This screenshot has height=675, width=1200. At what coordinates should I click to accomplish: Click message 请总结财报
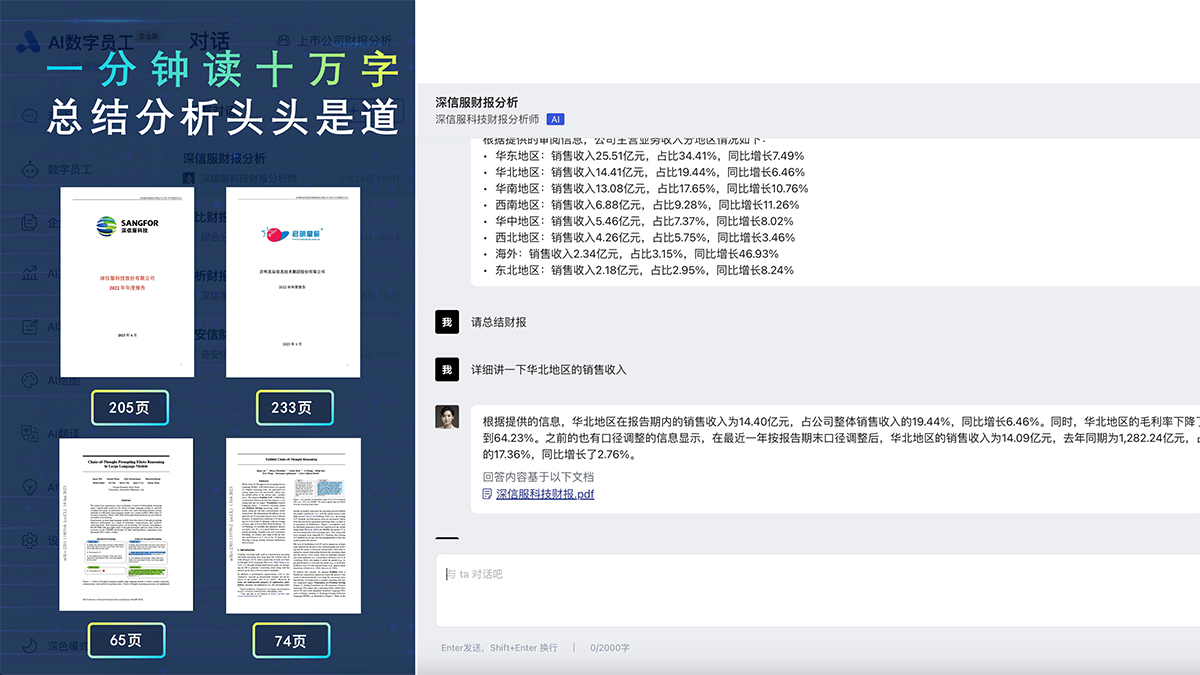[499, 322]
